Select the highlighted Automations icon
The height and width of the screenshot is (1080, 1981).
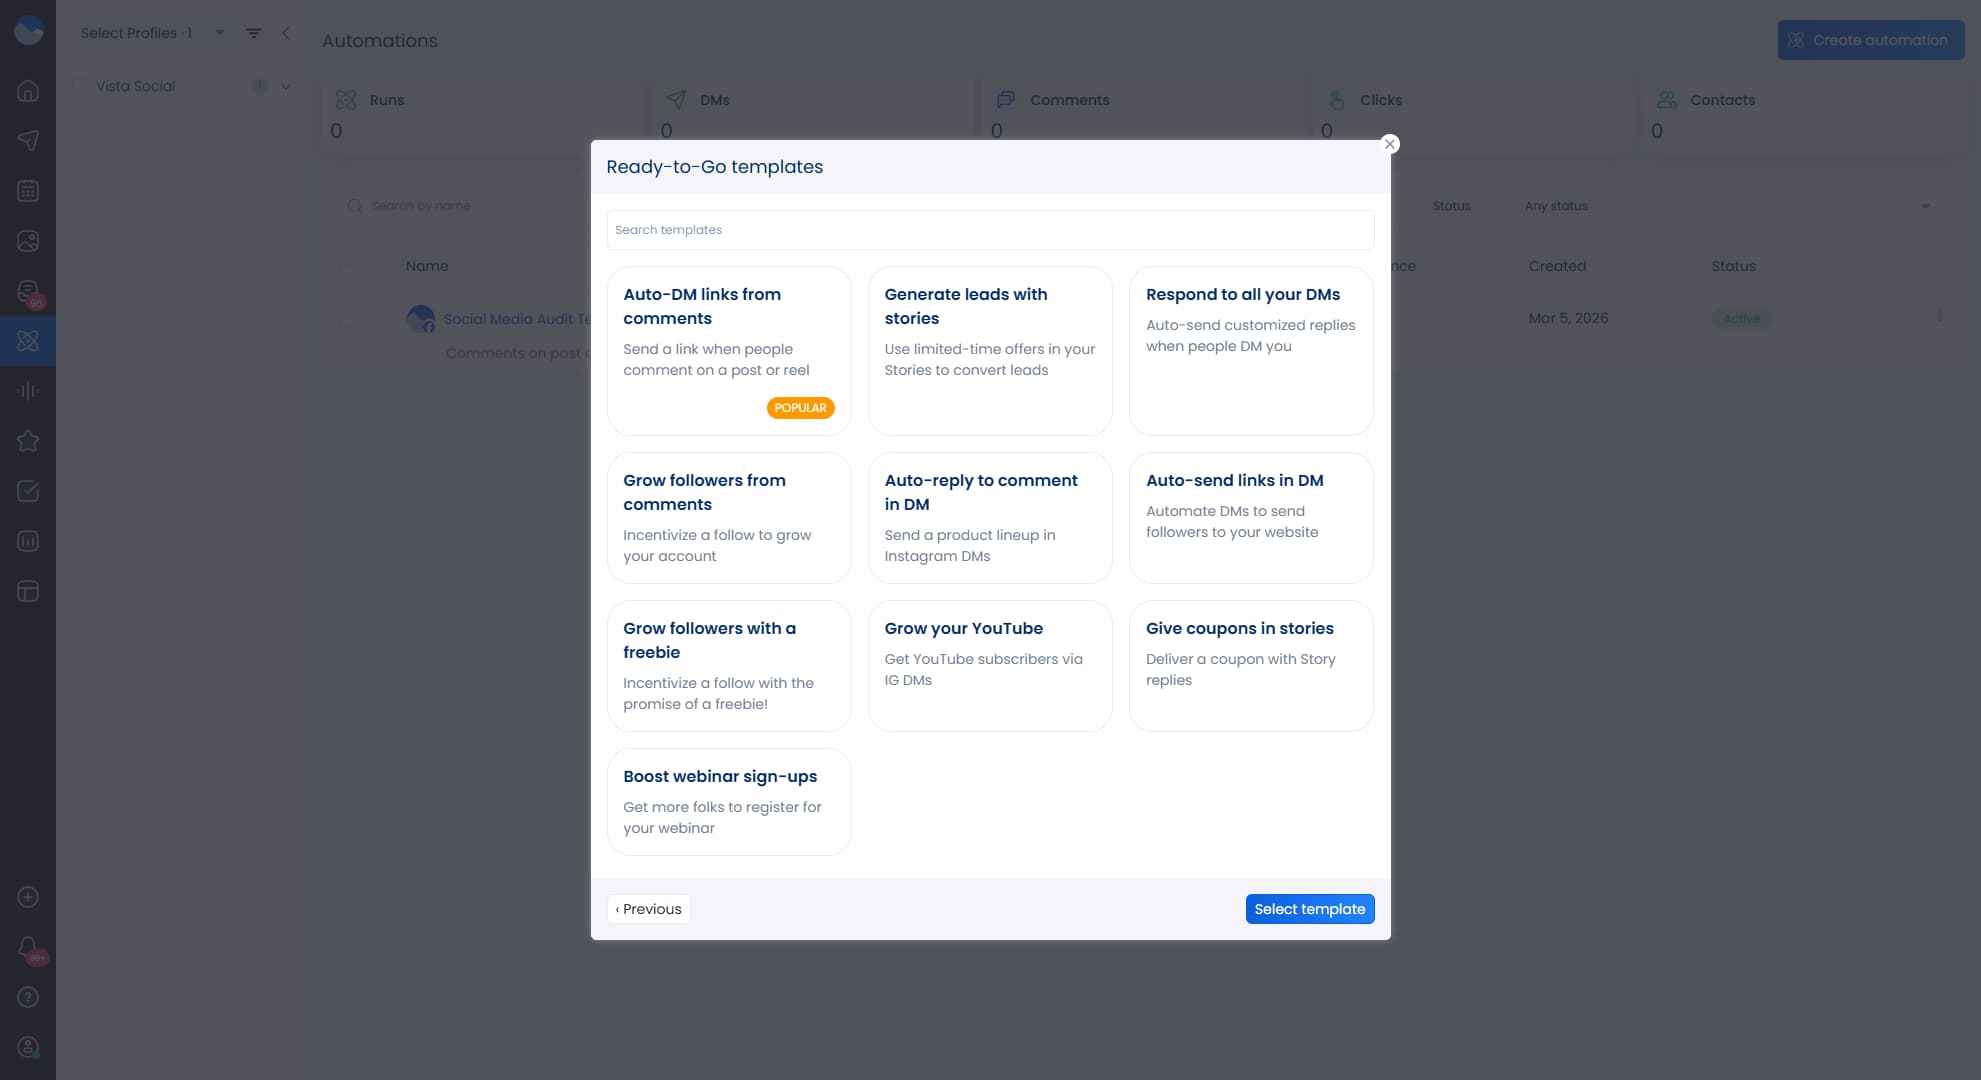27,340
